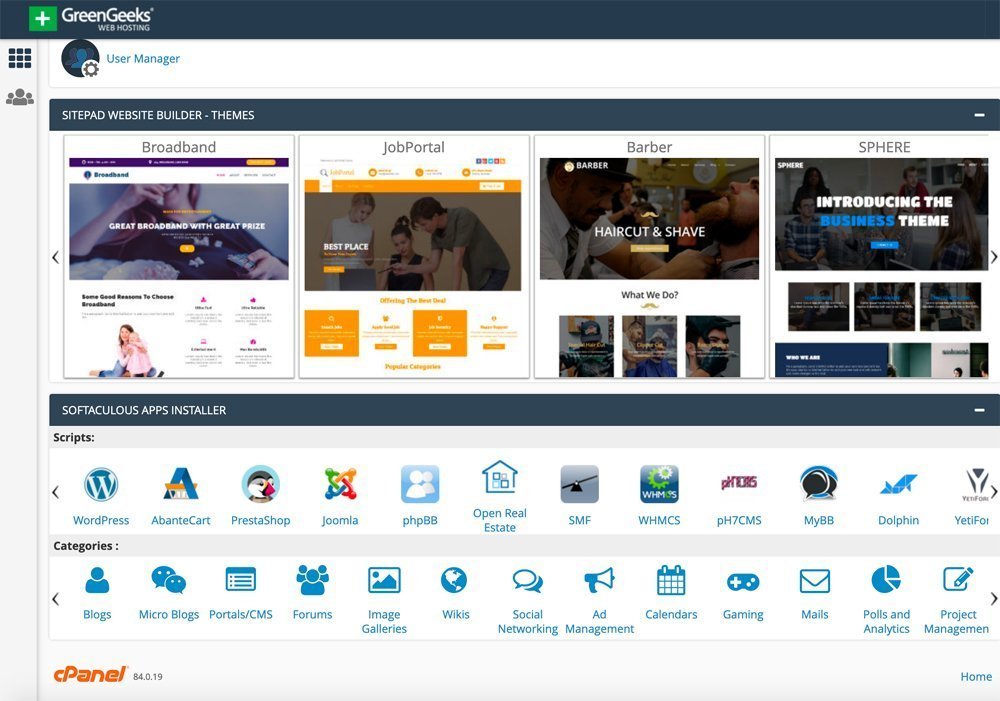The width and height of the screenshot is (1000, 701).
Task: Open the Dolphin script icon
Action: point(899,485)
